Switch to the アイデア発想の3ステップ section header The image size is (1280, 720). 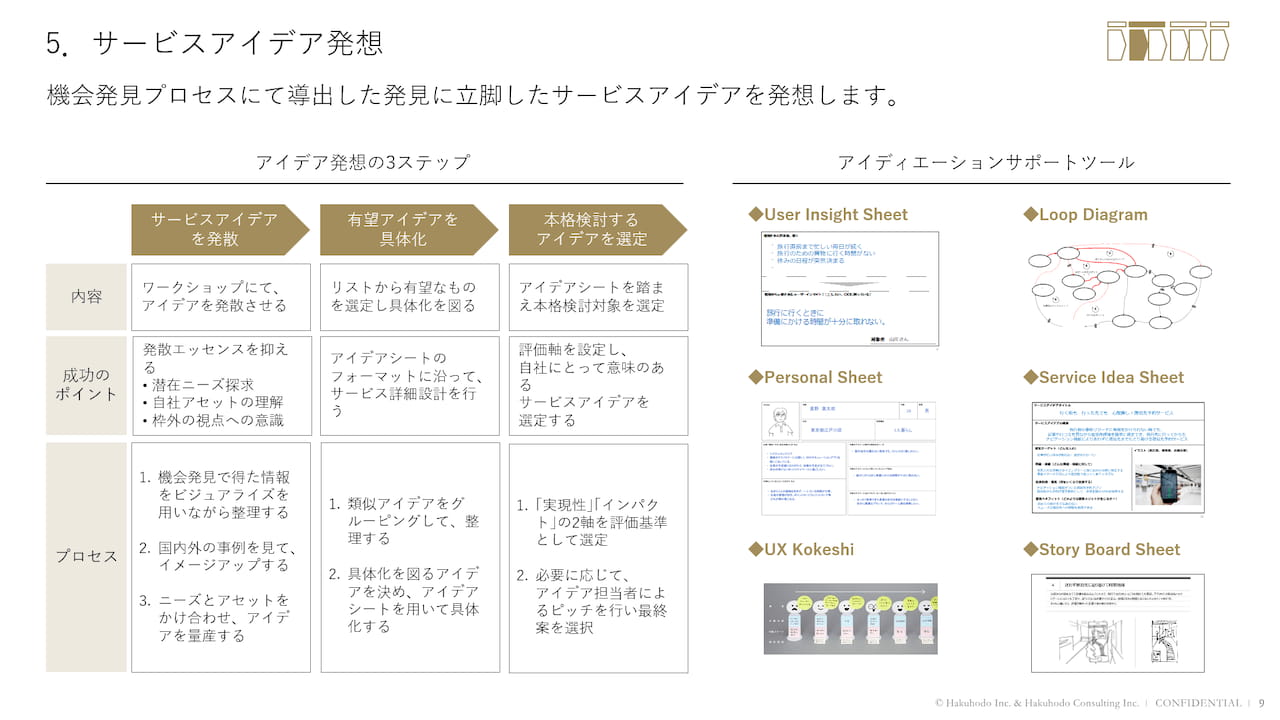pyautogui.click(x=364, y=160)
